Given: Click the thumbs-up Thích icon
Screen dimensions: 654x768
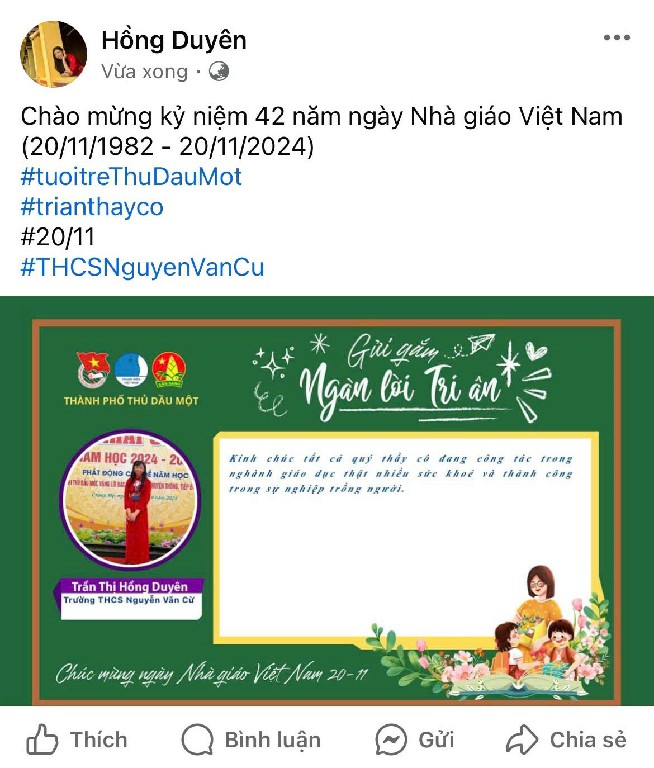Looking at the screenshot, I should [x=42, y=739].
